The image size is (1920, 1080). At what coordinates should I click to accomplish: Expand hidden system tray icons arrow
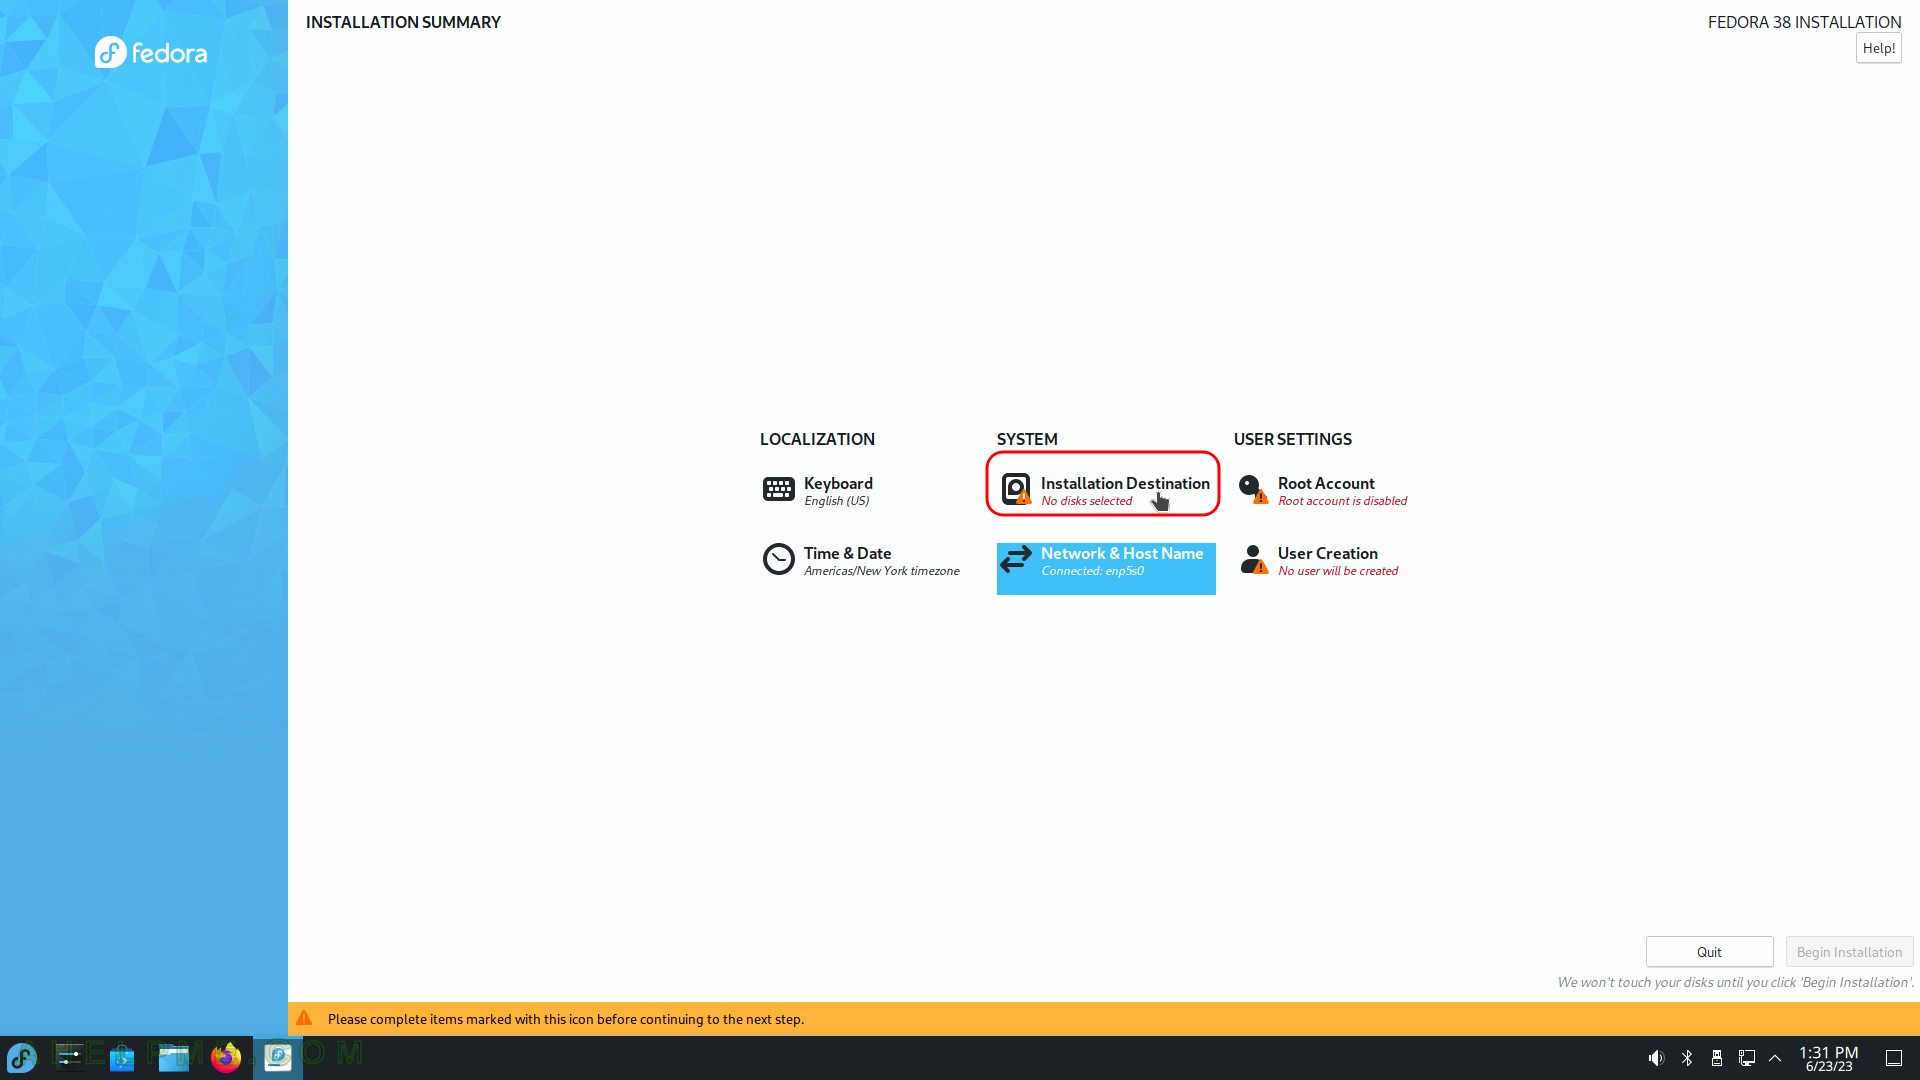pyautogui.click(x=1775, y=1058)
